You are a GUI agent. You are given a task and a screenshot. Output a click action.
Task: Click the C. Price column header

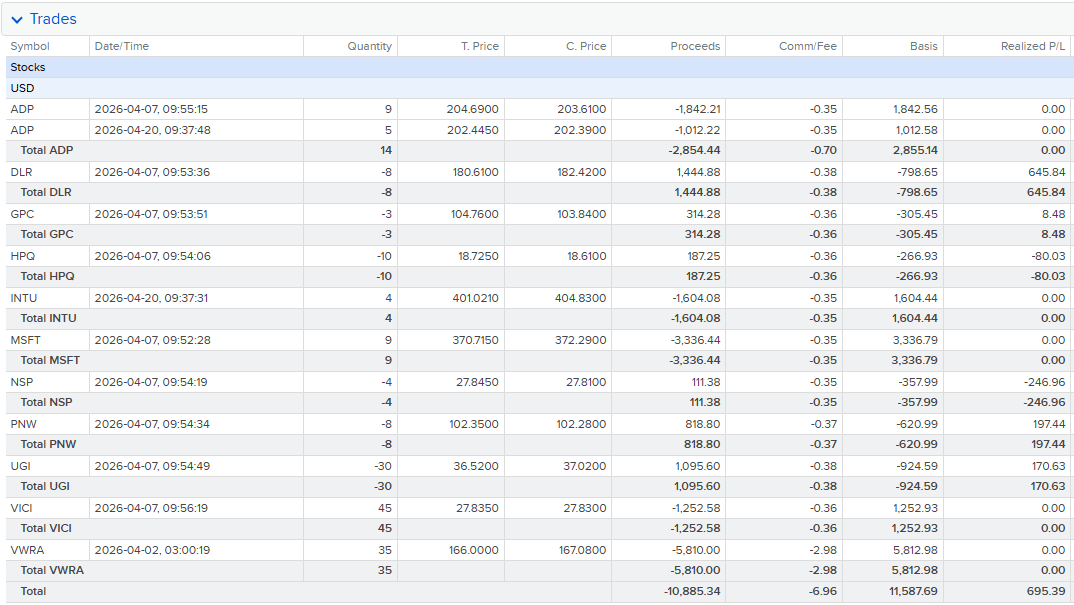[x=586, y=46]
